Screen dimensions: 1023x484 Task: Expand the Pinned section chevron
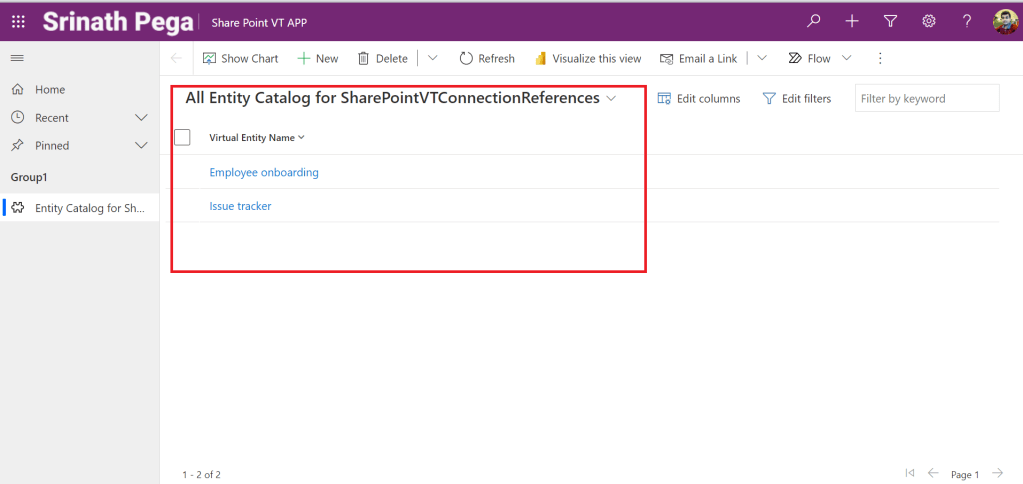tap(141, 146)
